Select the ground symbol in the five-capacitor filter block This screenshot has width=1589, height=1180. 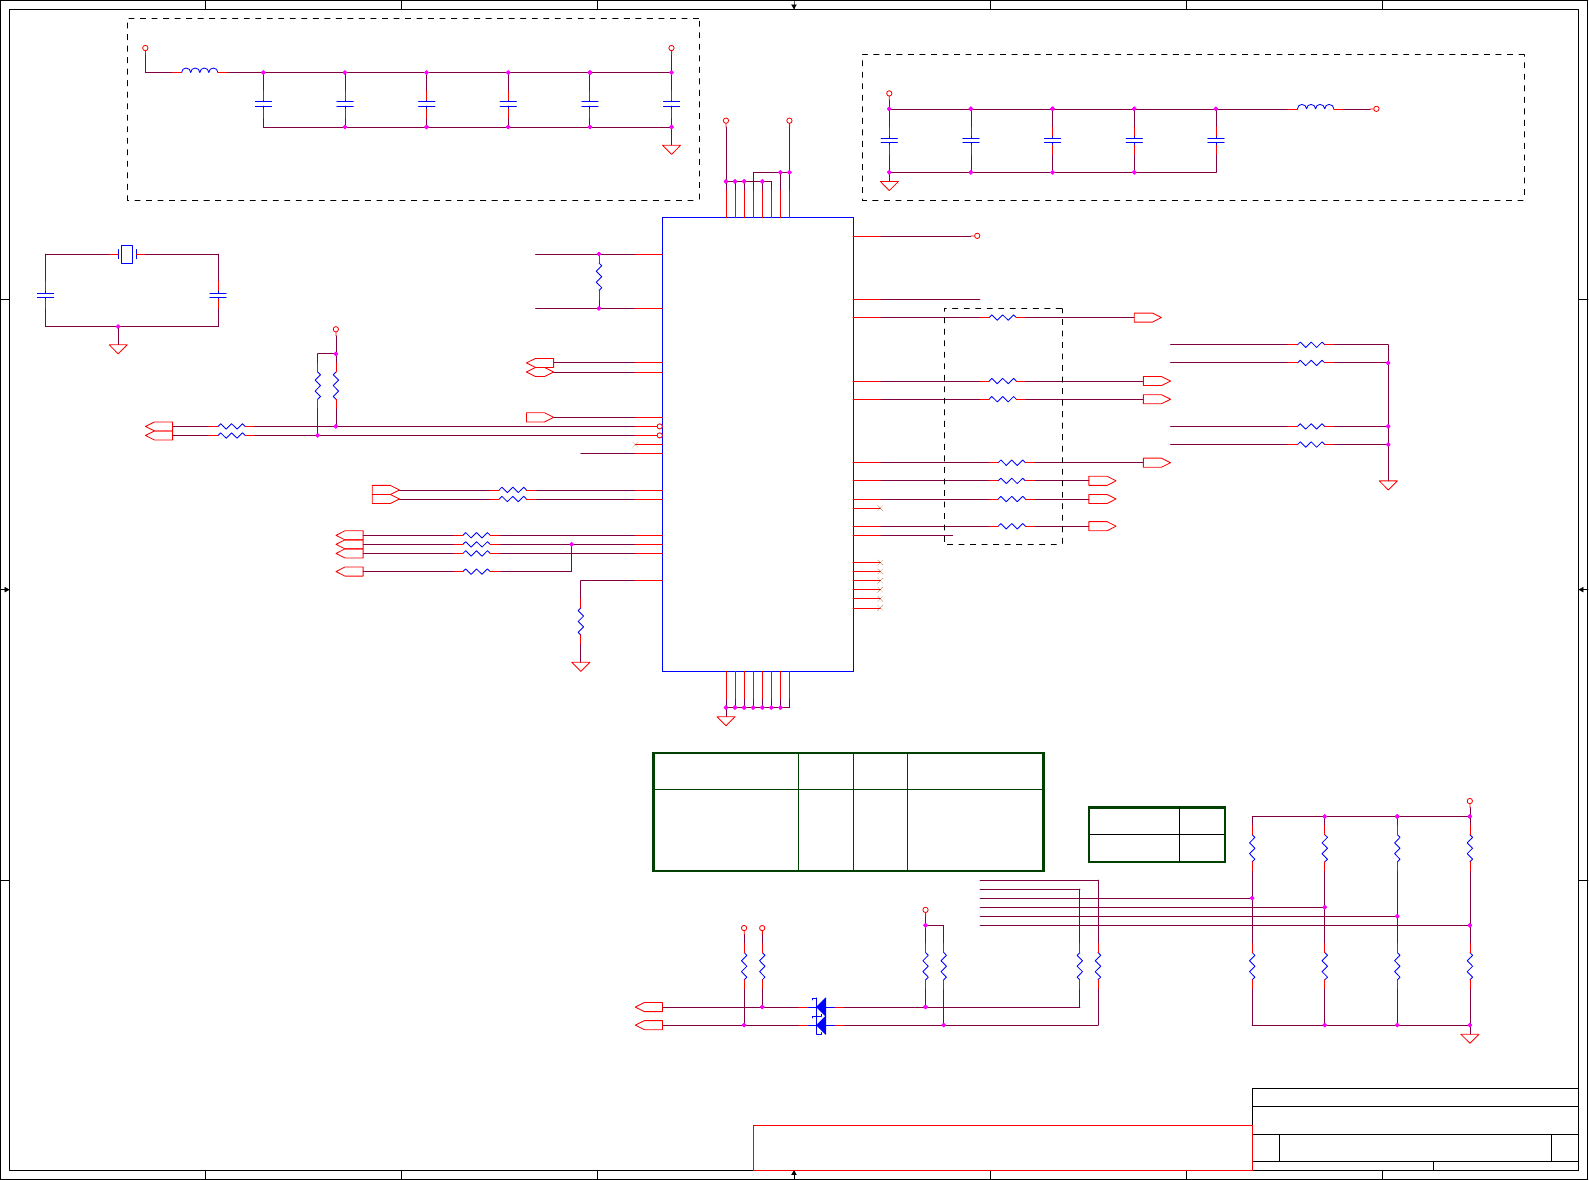click(x=889, y=185)
